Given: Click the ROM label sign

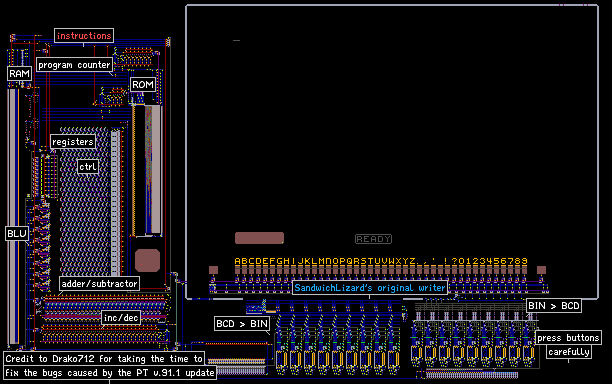Looking at the screenshot, I should pyautogui.click(x=142, y=84).
